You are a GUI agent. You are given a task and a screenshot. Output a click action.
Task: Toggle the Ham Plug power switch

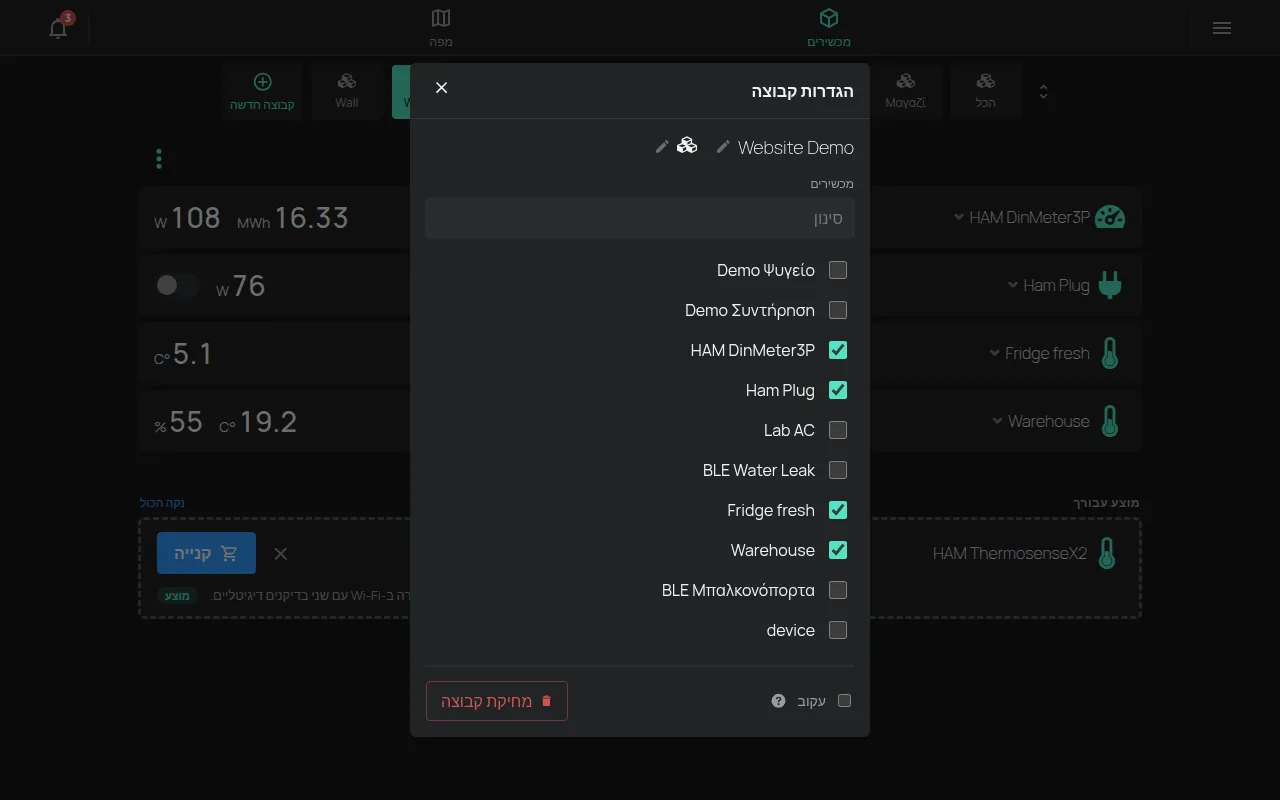point(178,285)
